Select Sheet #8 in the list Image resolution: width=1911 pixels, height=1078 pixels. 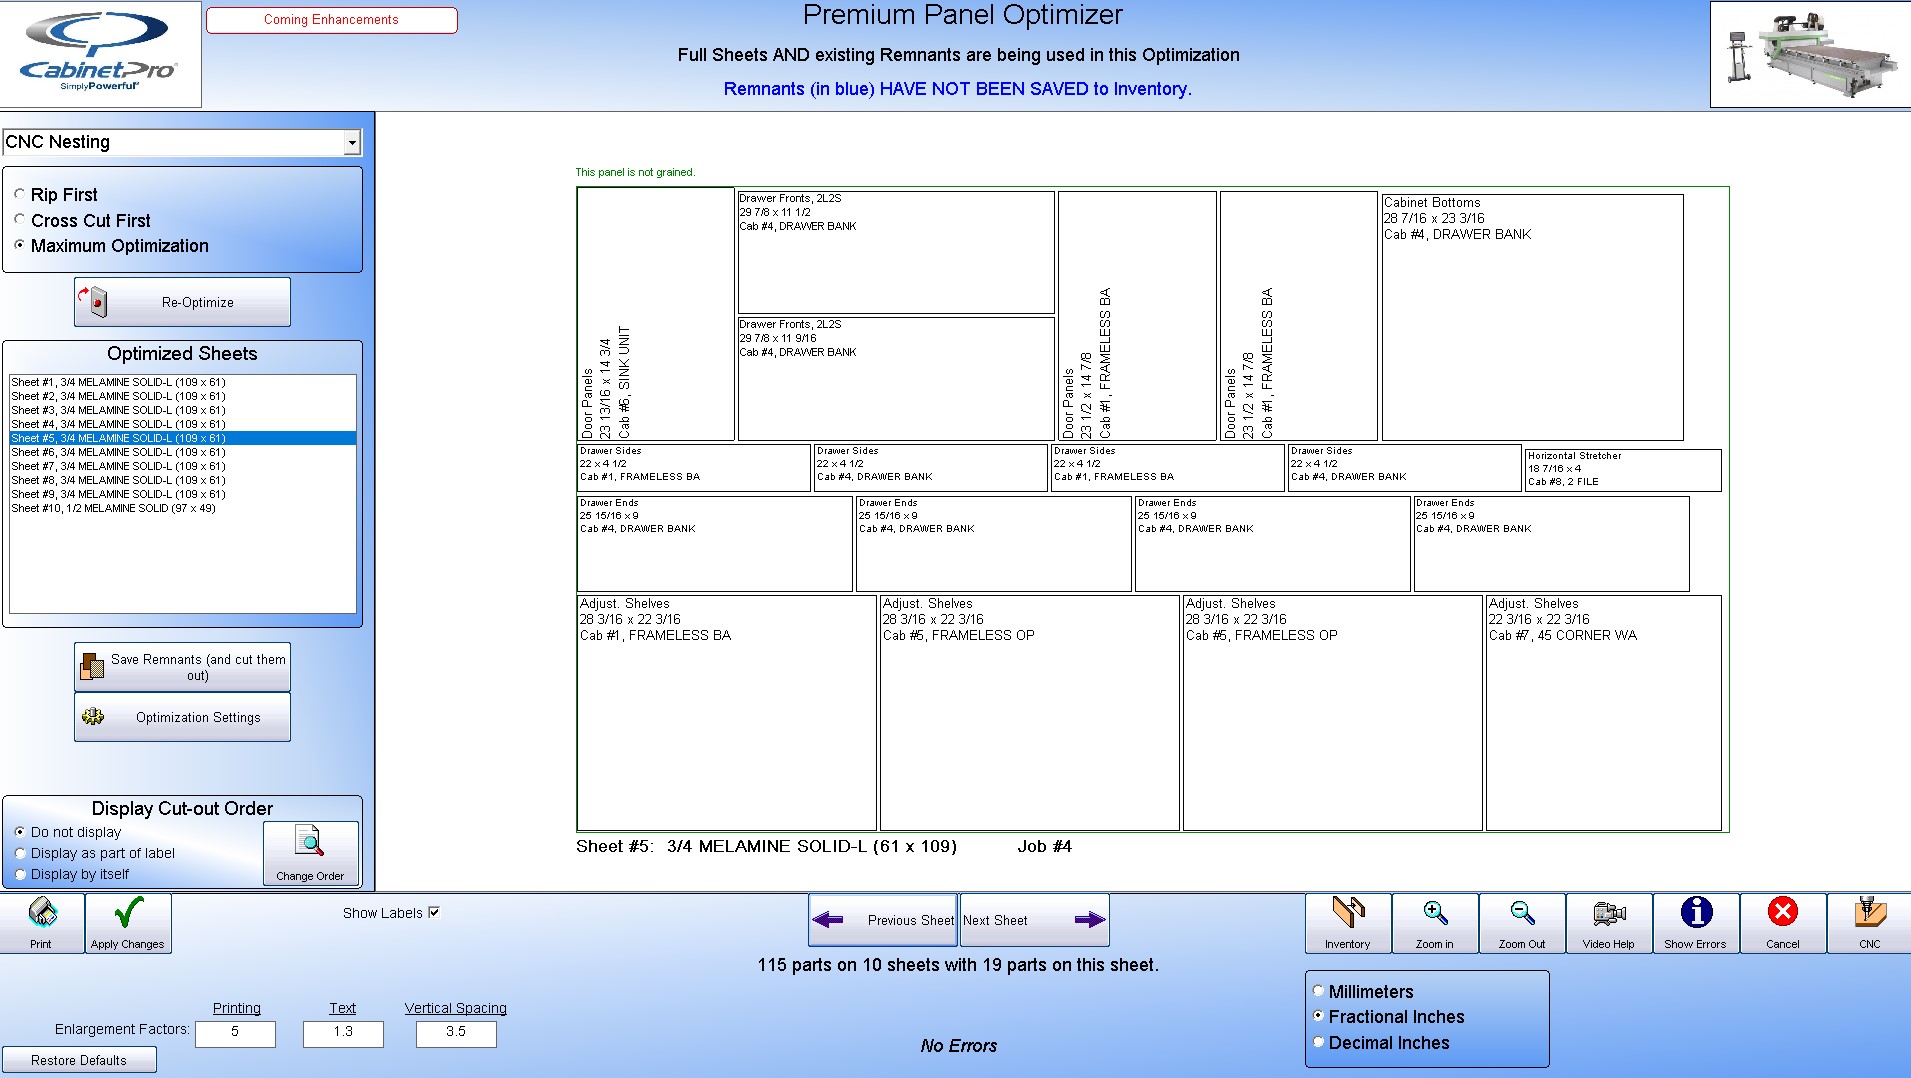click(x=183, y=480)
